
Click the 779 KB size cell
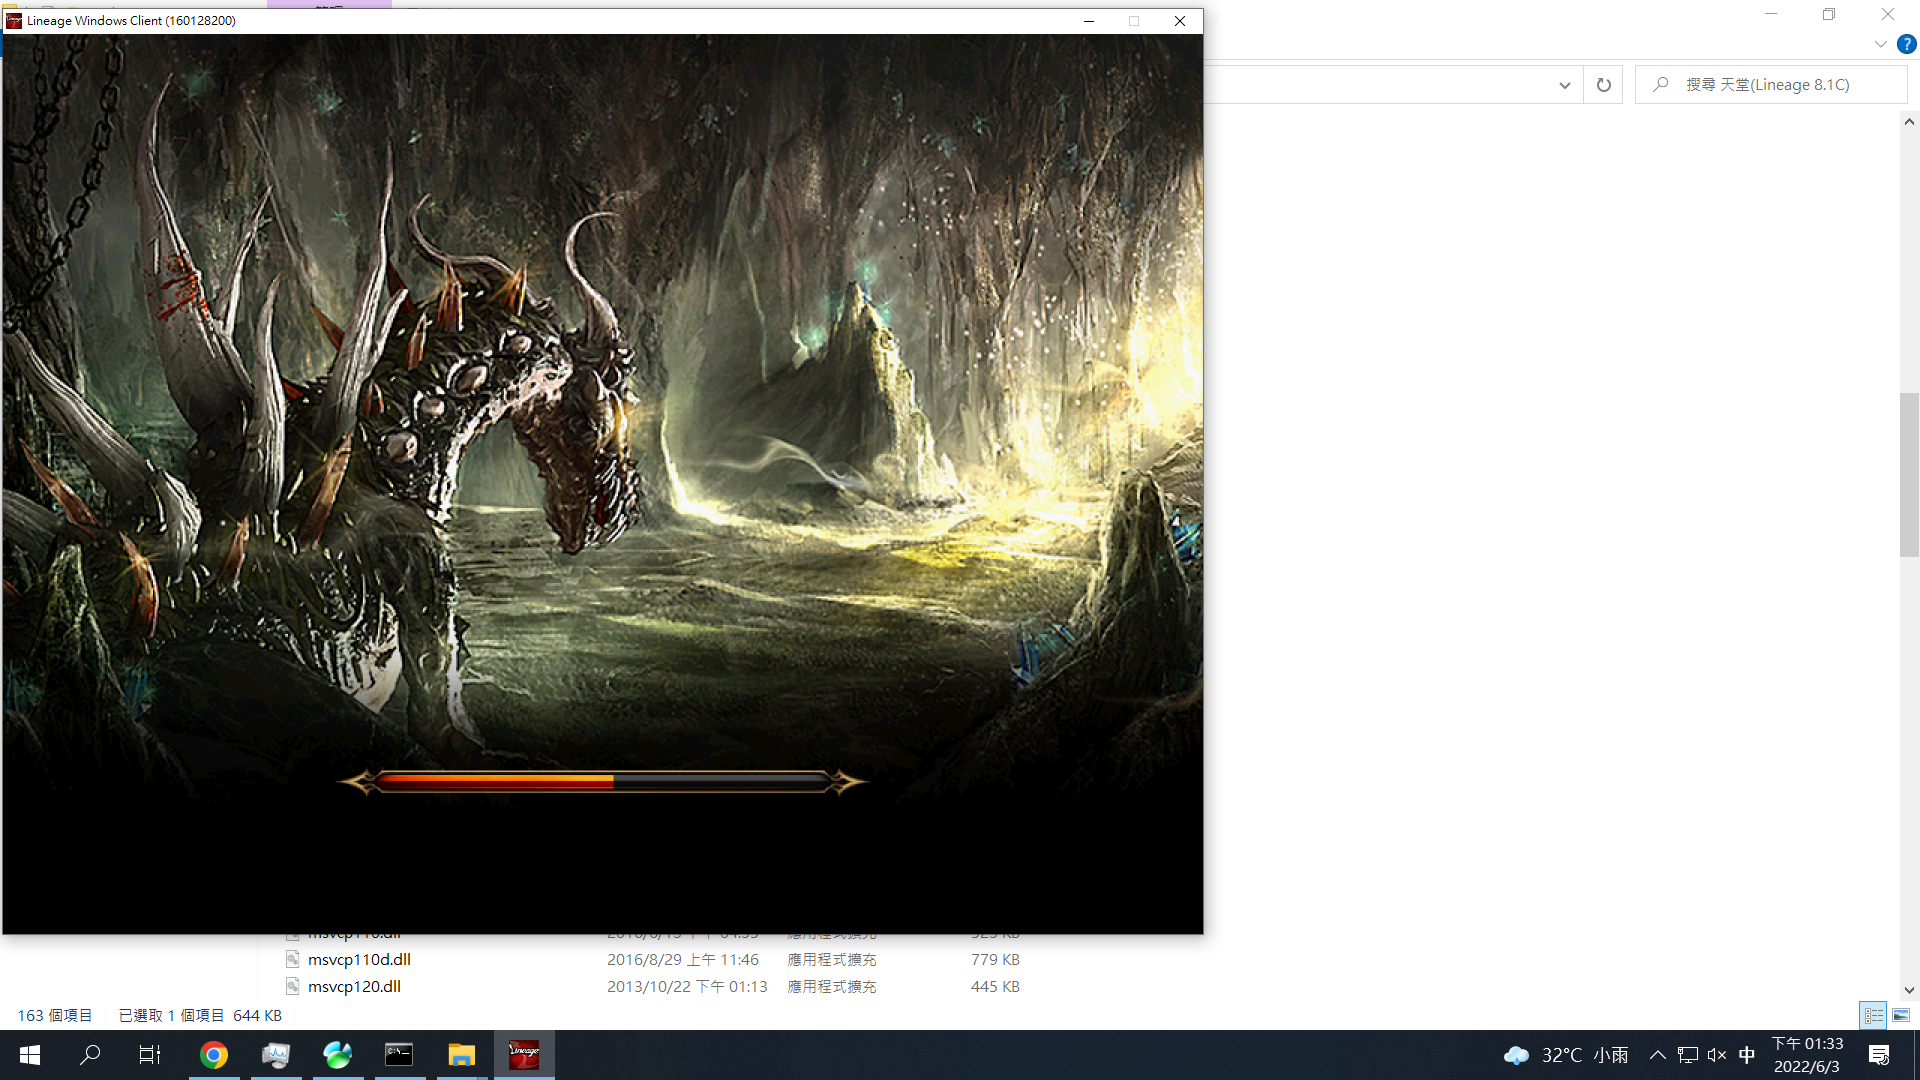click(x=995, y=960)
